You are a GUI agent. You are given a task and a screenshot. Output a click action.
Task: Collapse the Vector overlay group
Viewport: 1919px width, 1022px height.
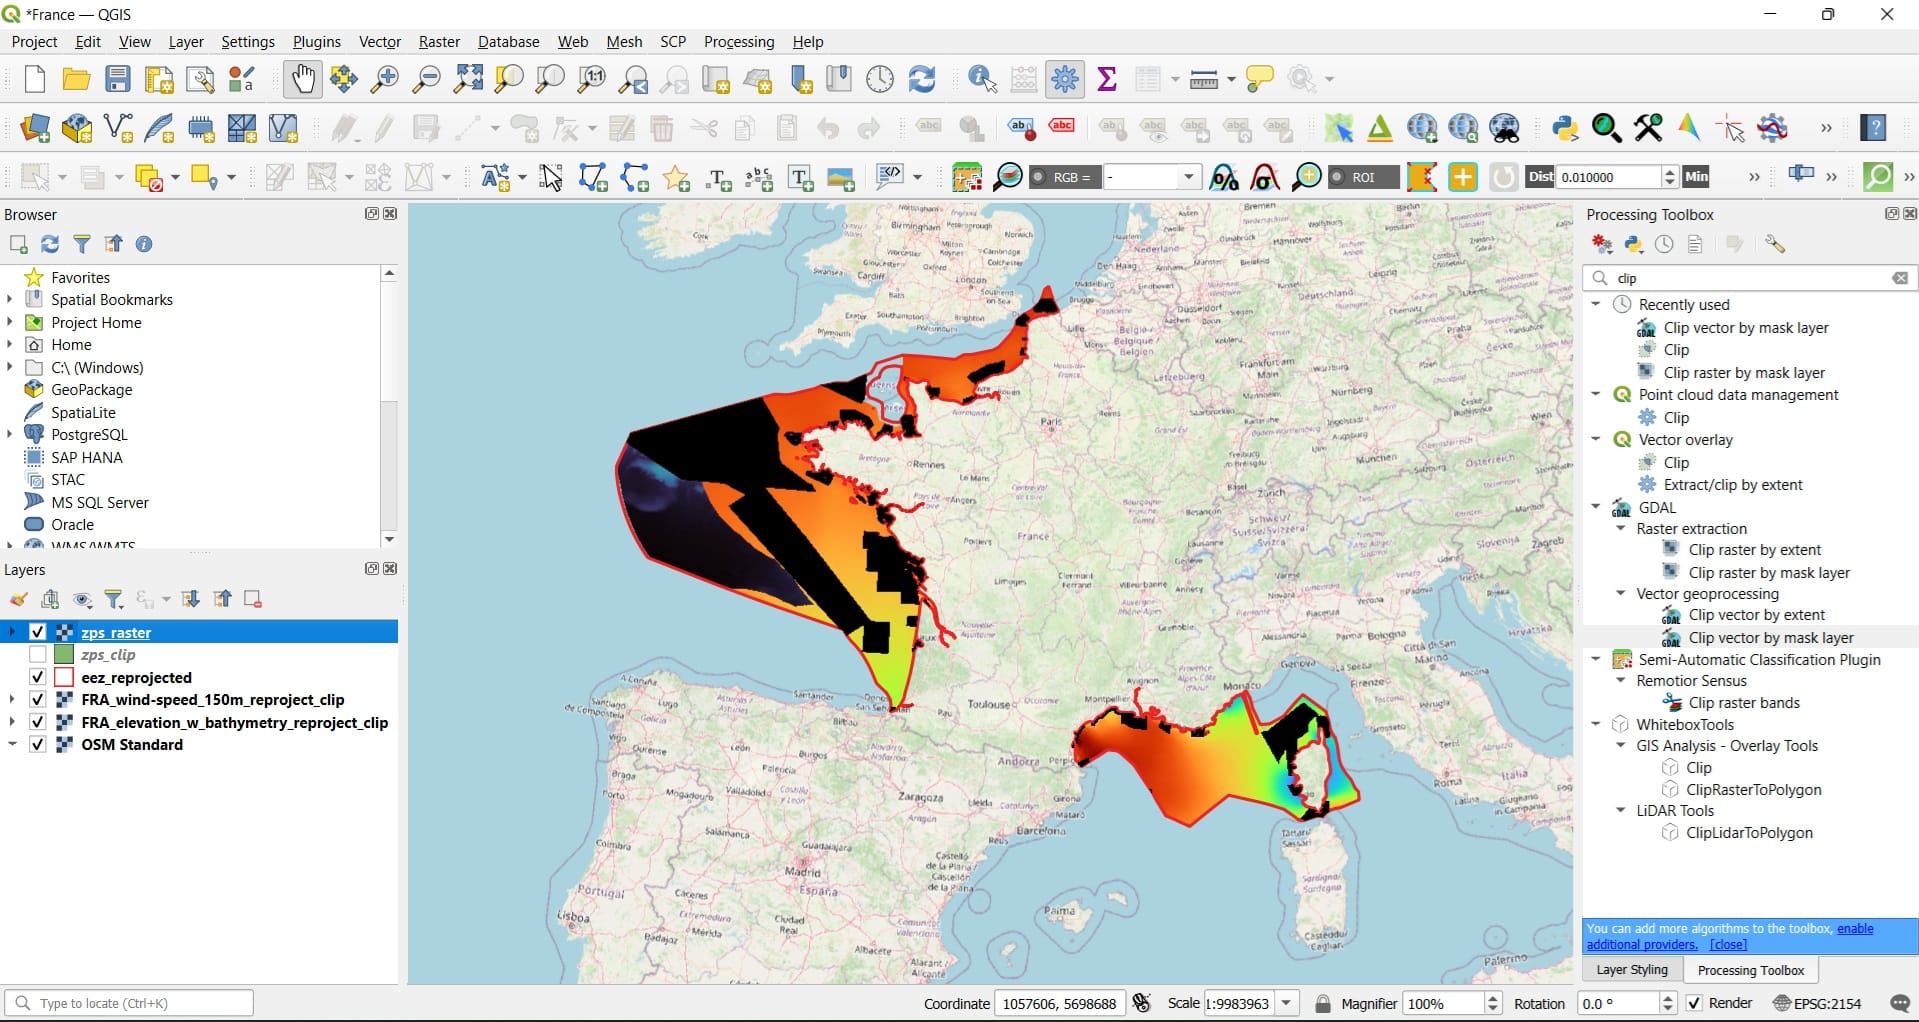pyautogui.click(x=1596, y=439)
